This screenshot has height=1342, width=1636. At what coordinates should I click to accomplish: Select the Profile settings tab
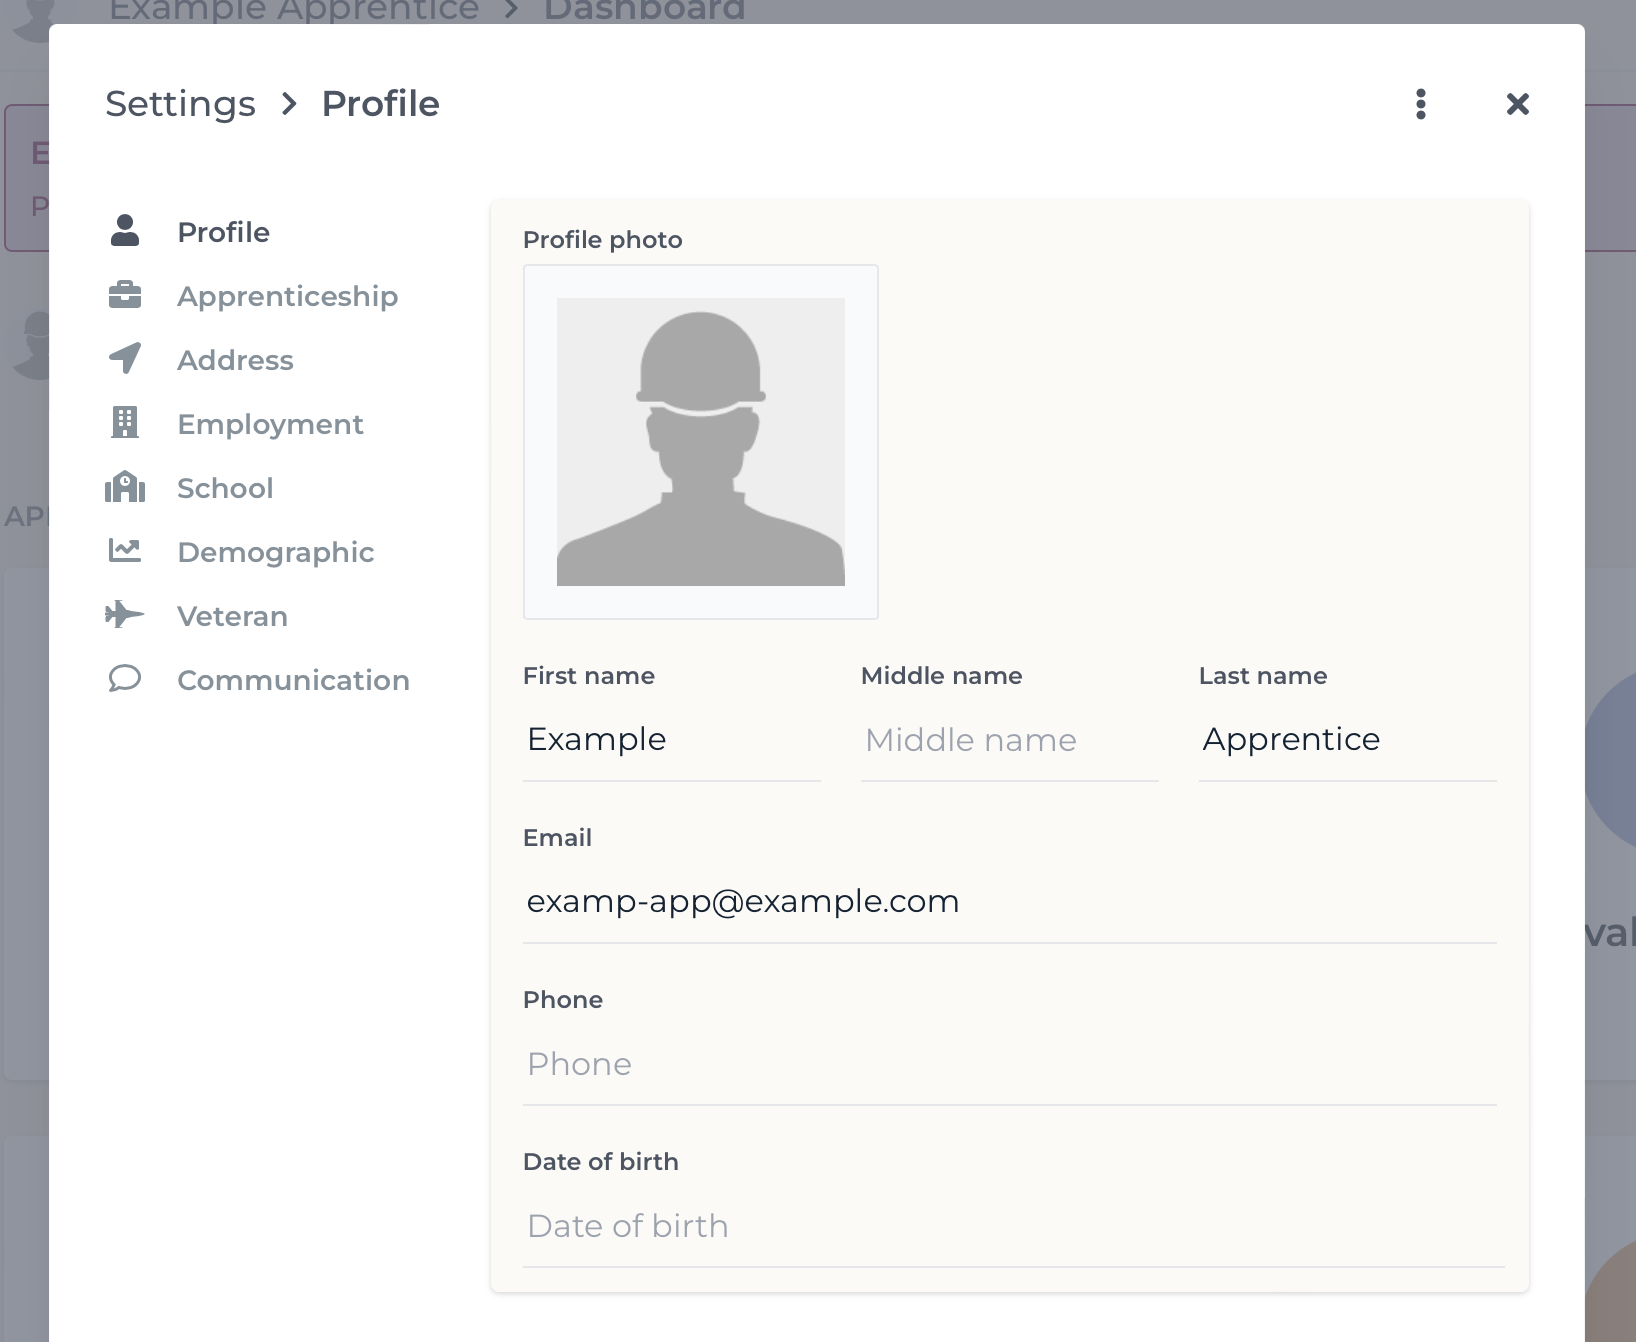pyautogui.click(x=224, y=232)
